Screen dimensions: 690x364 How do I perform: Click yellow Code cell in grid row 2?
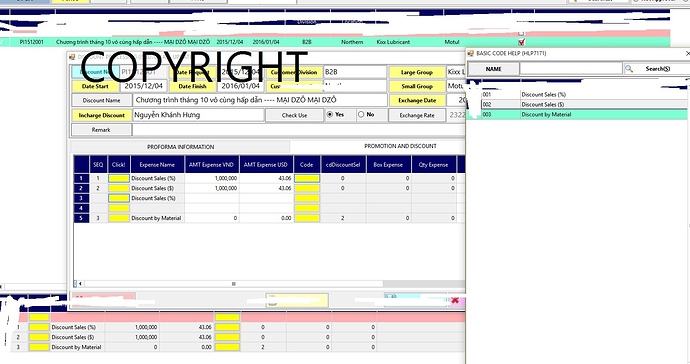click(x=307, y=188)
